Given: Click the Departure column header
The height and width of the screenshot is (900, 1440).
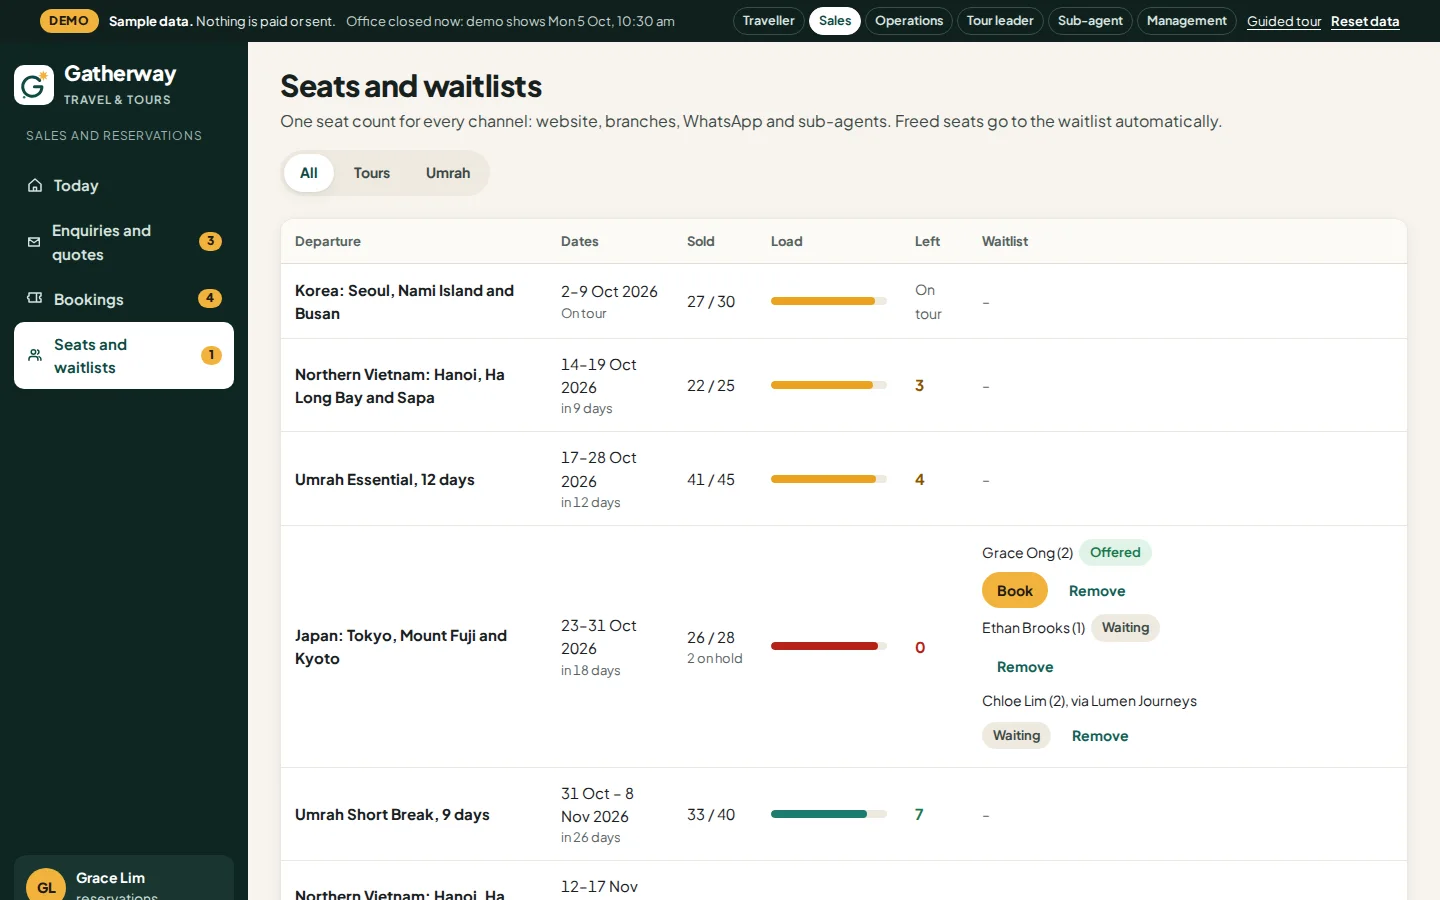Looking at the screenshot, I should [328, 241].
